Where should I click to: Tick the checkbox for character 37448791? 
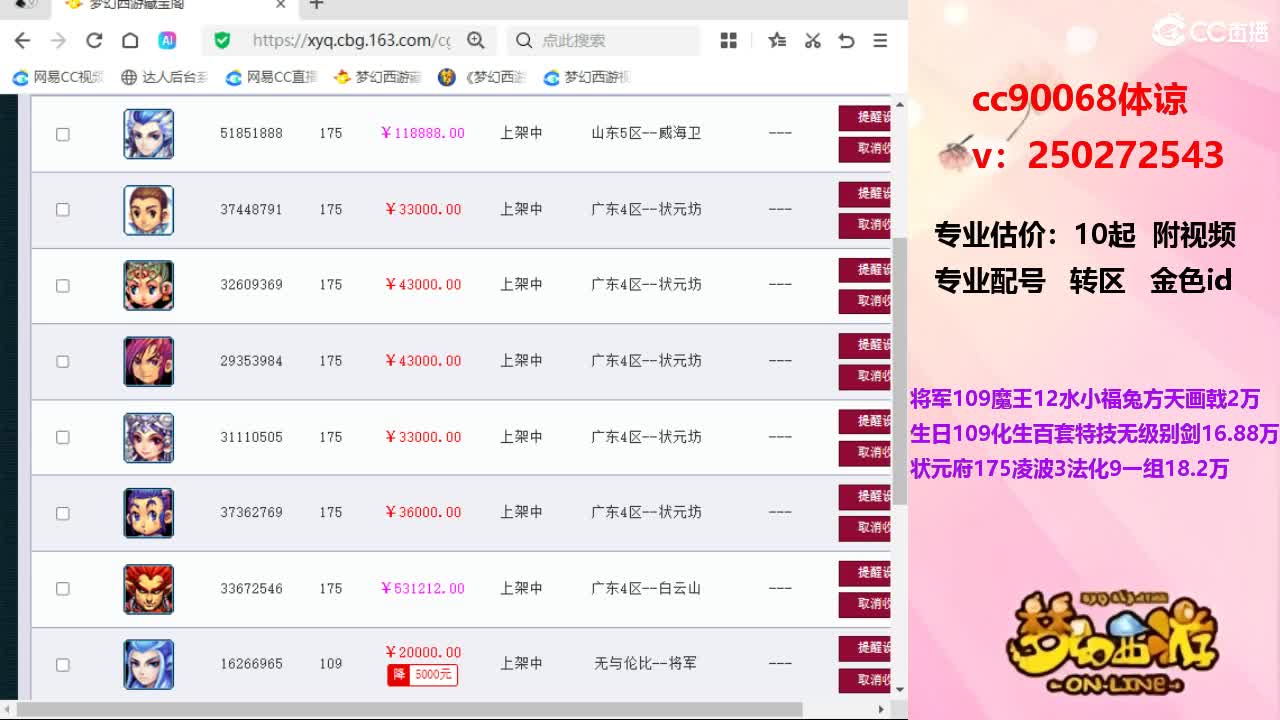point(62,210)
